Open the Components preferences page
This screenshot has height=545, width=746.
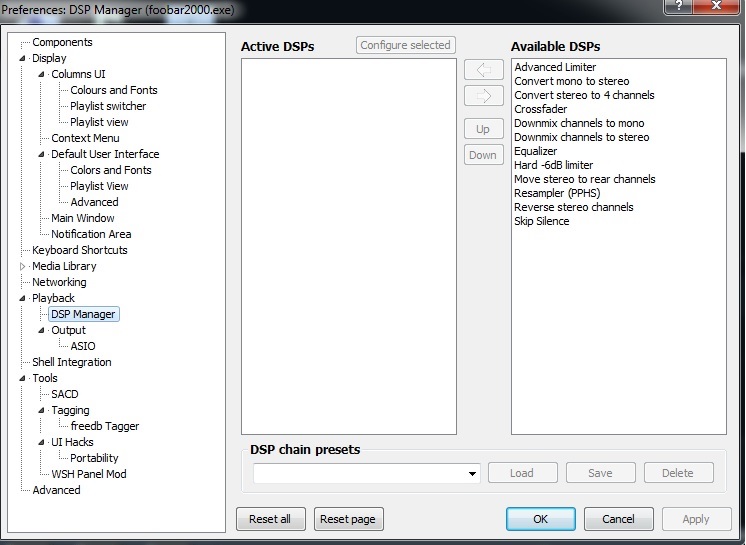coord(62,42)
